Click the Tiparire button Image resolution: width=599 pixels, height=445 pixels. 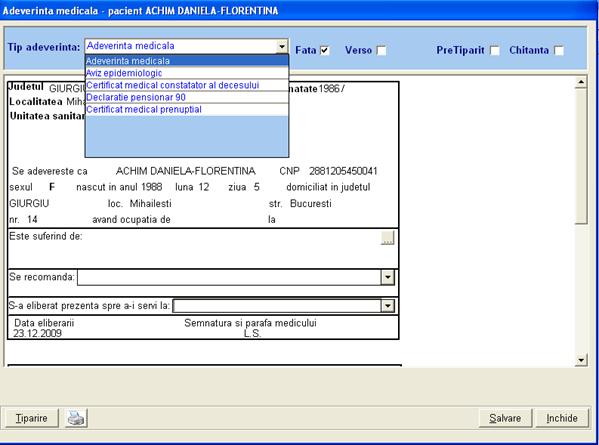coord(32,418)
